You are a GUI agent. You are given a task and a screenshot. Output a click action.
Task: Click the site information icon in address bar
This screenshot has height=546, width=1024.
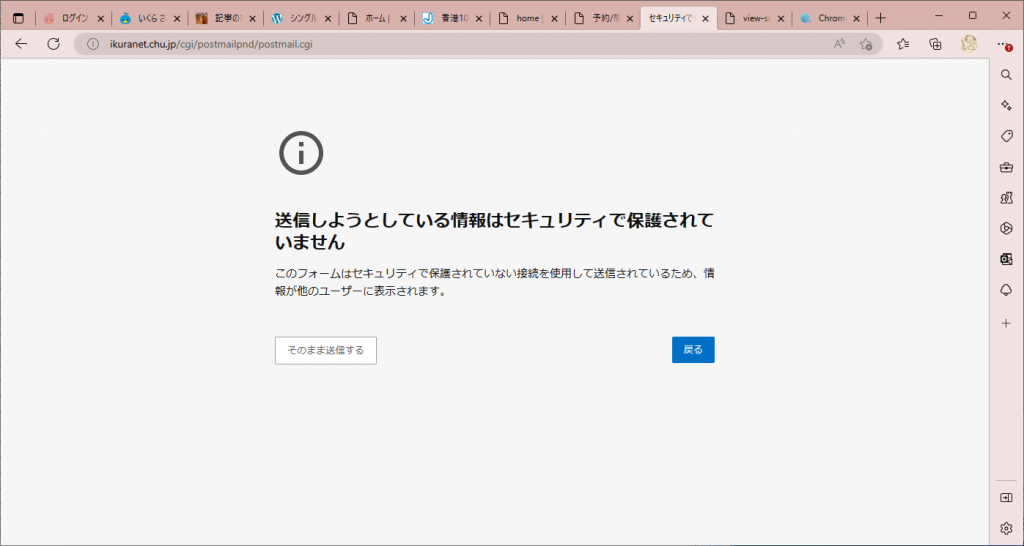coord(93,44)
